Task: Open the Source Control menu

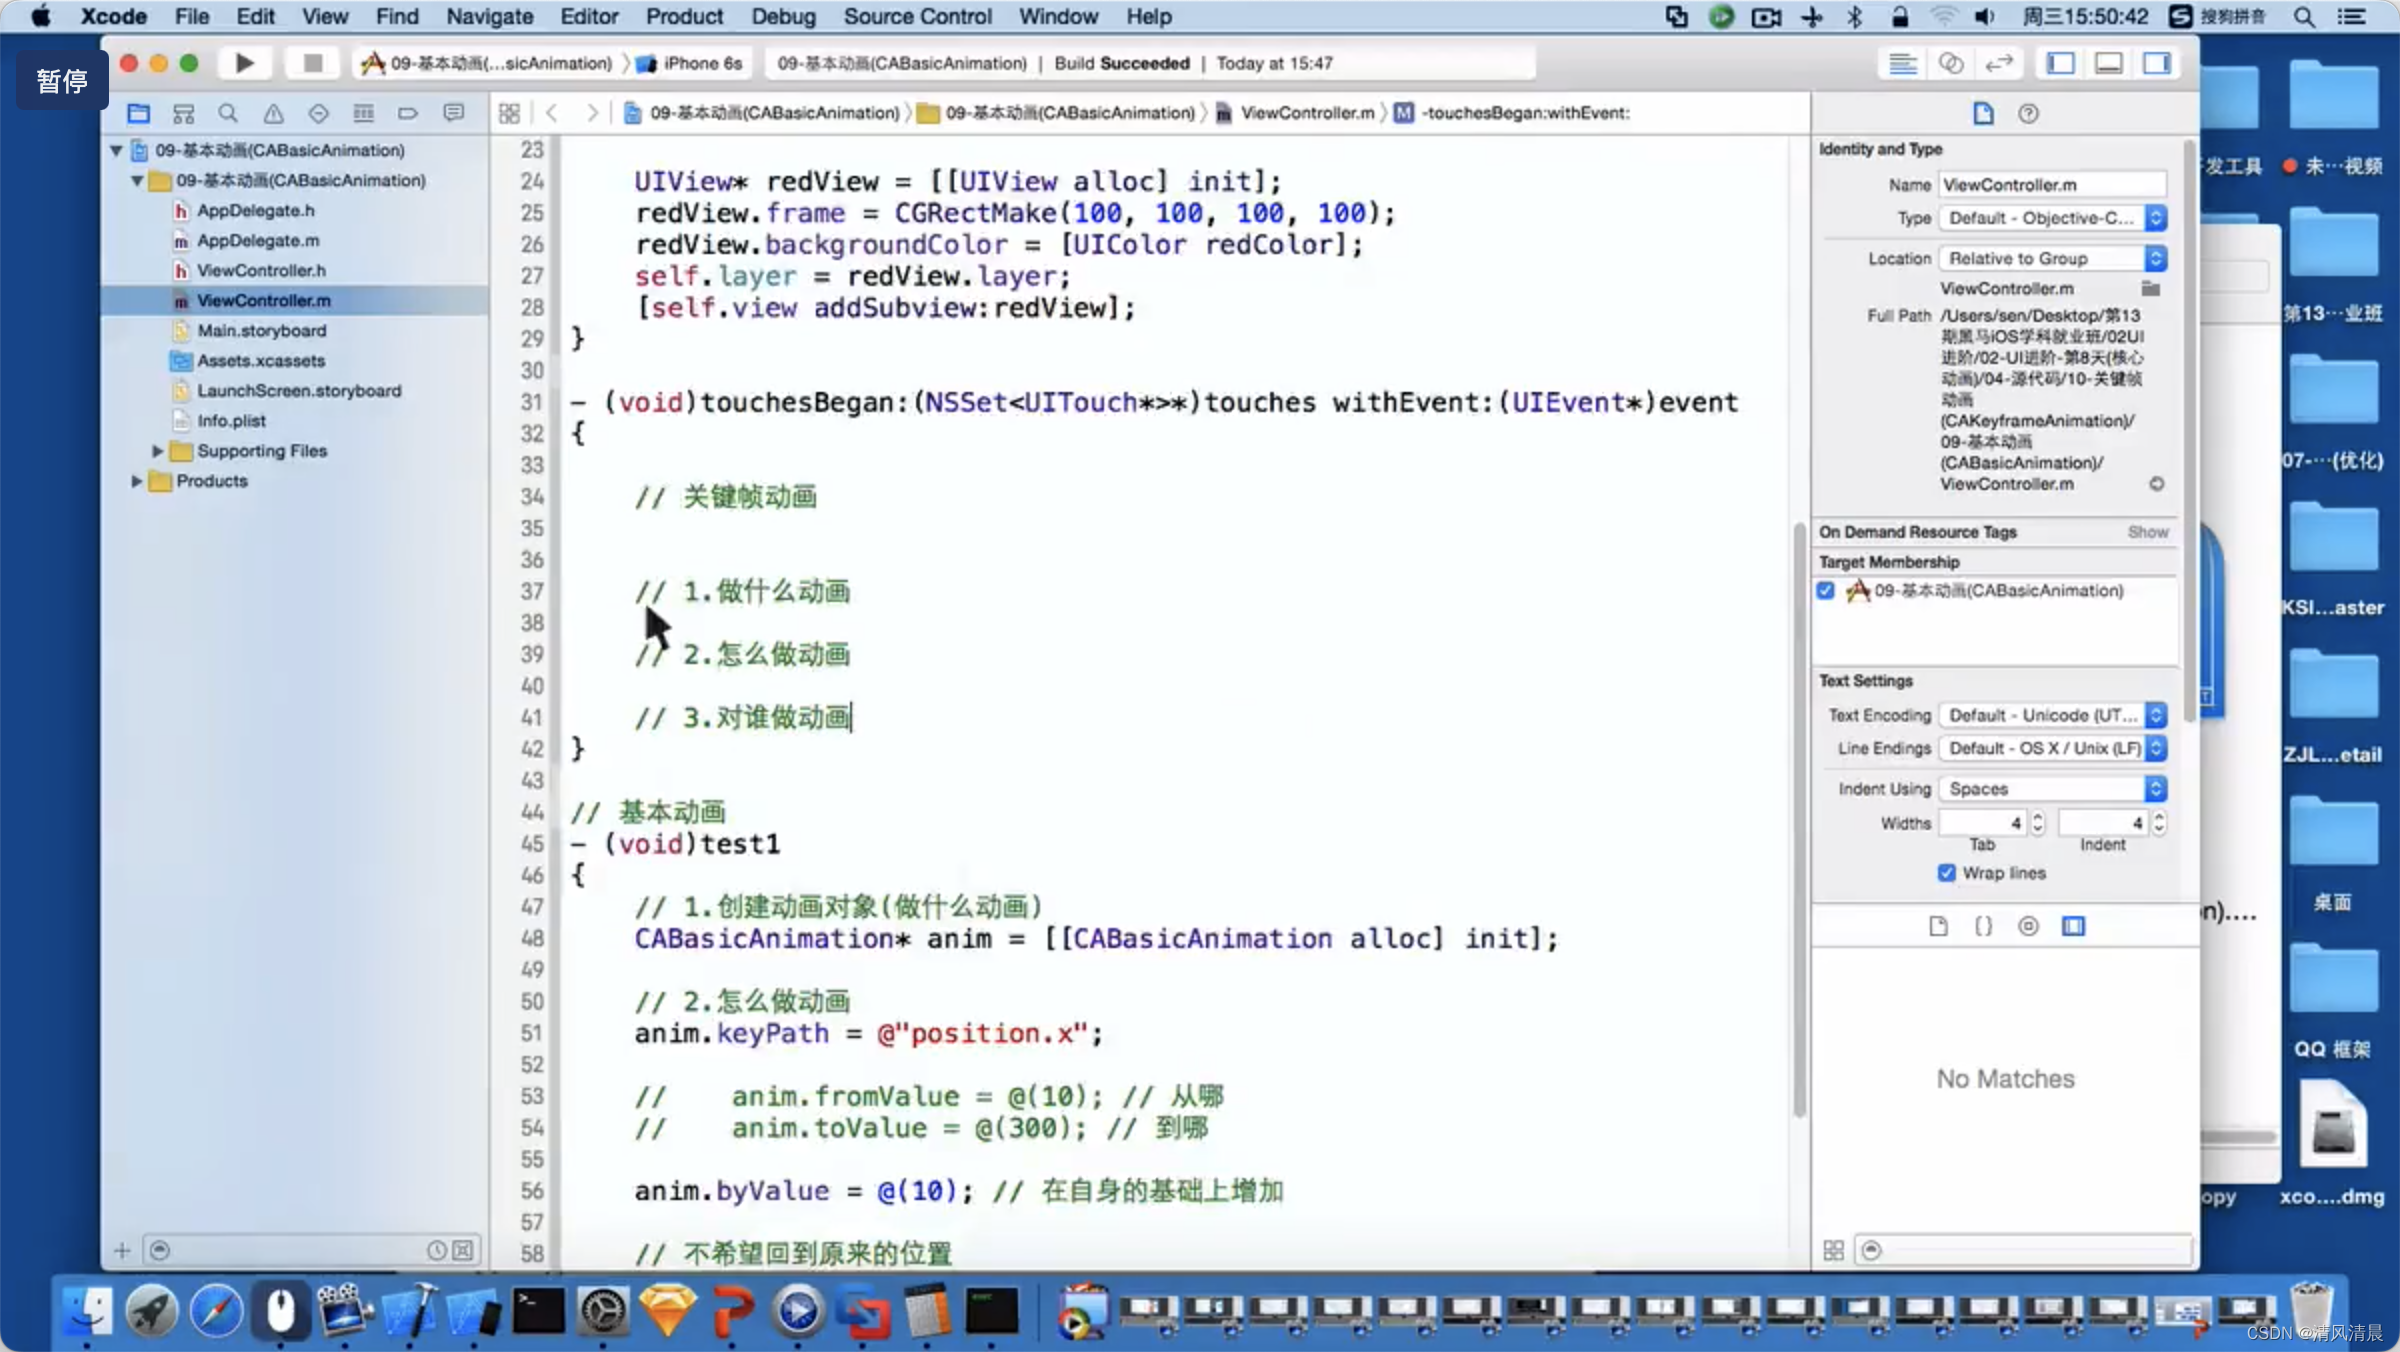Action: click(916, 15)
